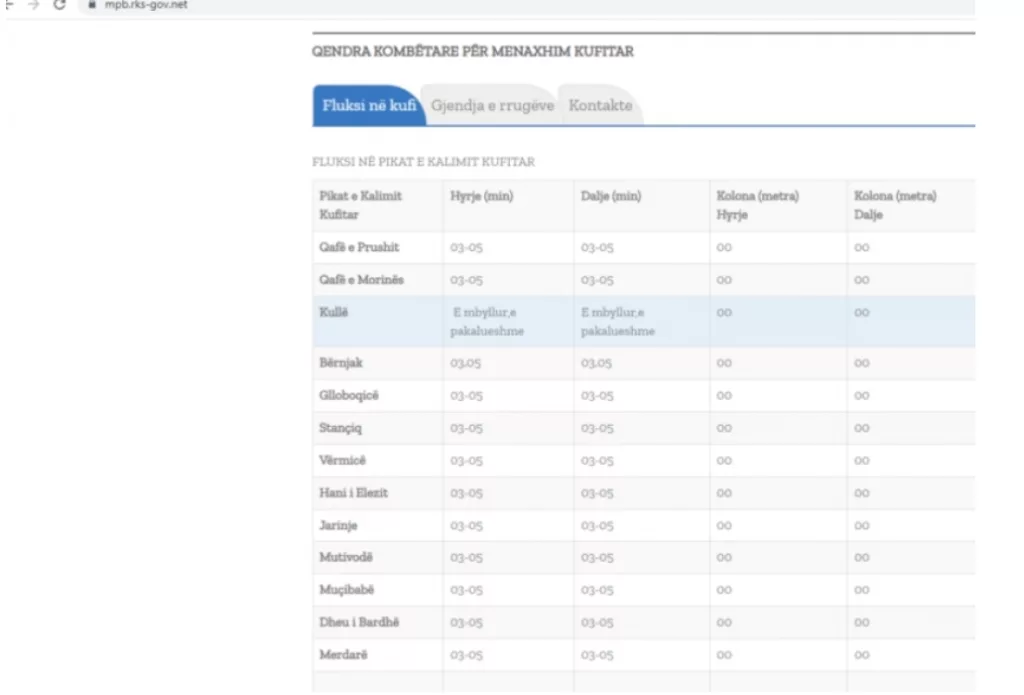
Task: Click Muçibabë Dalje value 03-05
Action: [x=597, y=590]
